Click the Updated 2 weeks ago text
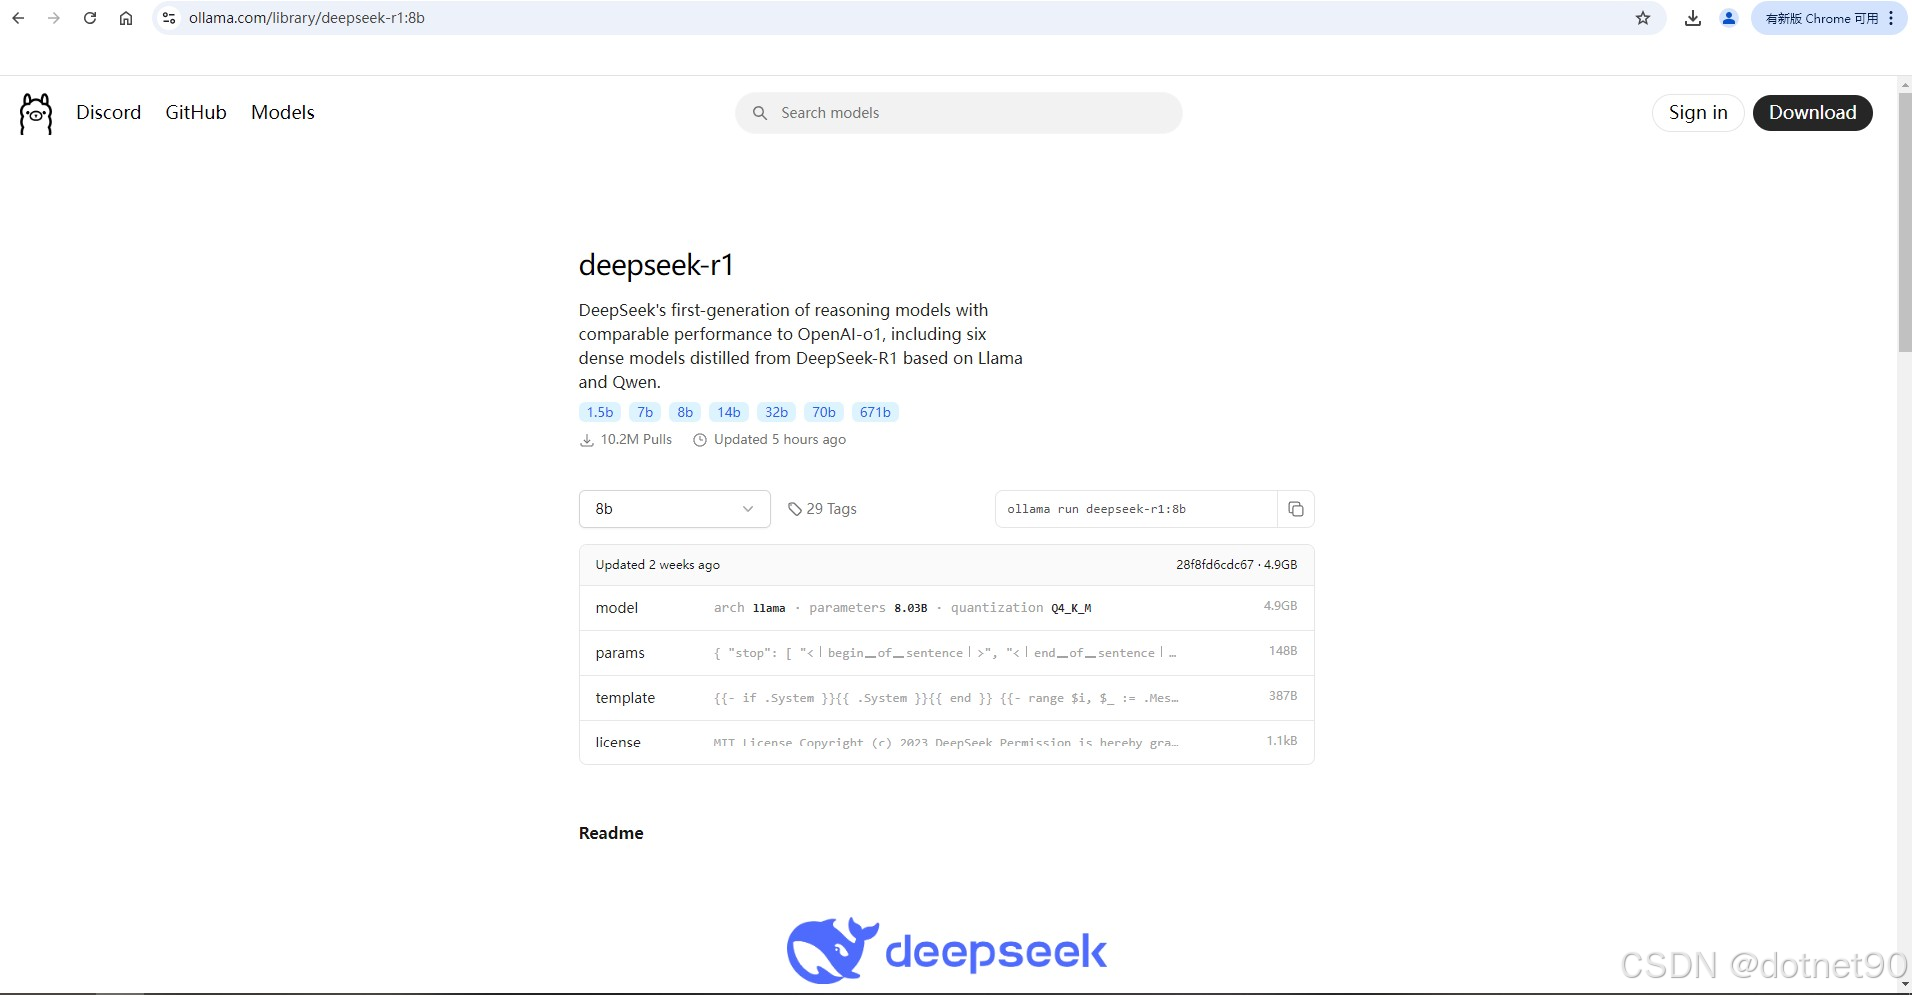This screenshot has width=1912, height=997. [x=658, y=565]
